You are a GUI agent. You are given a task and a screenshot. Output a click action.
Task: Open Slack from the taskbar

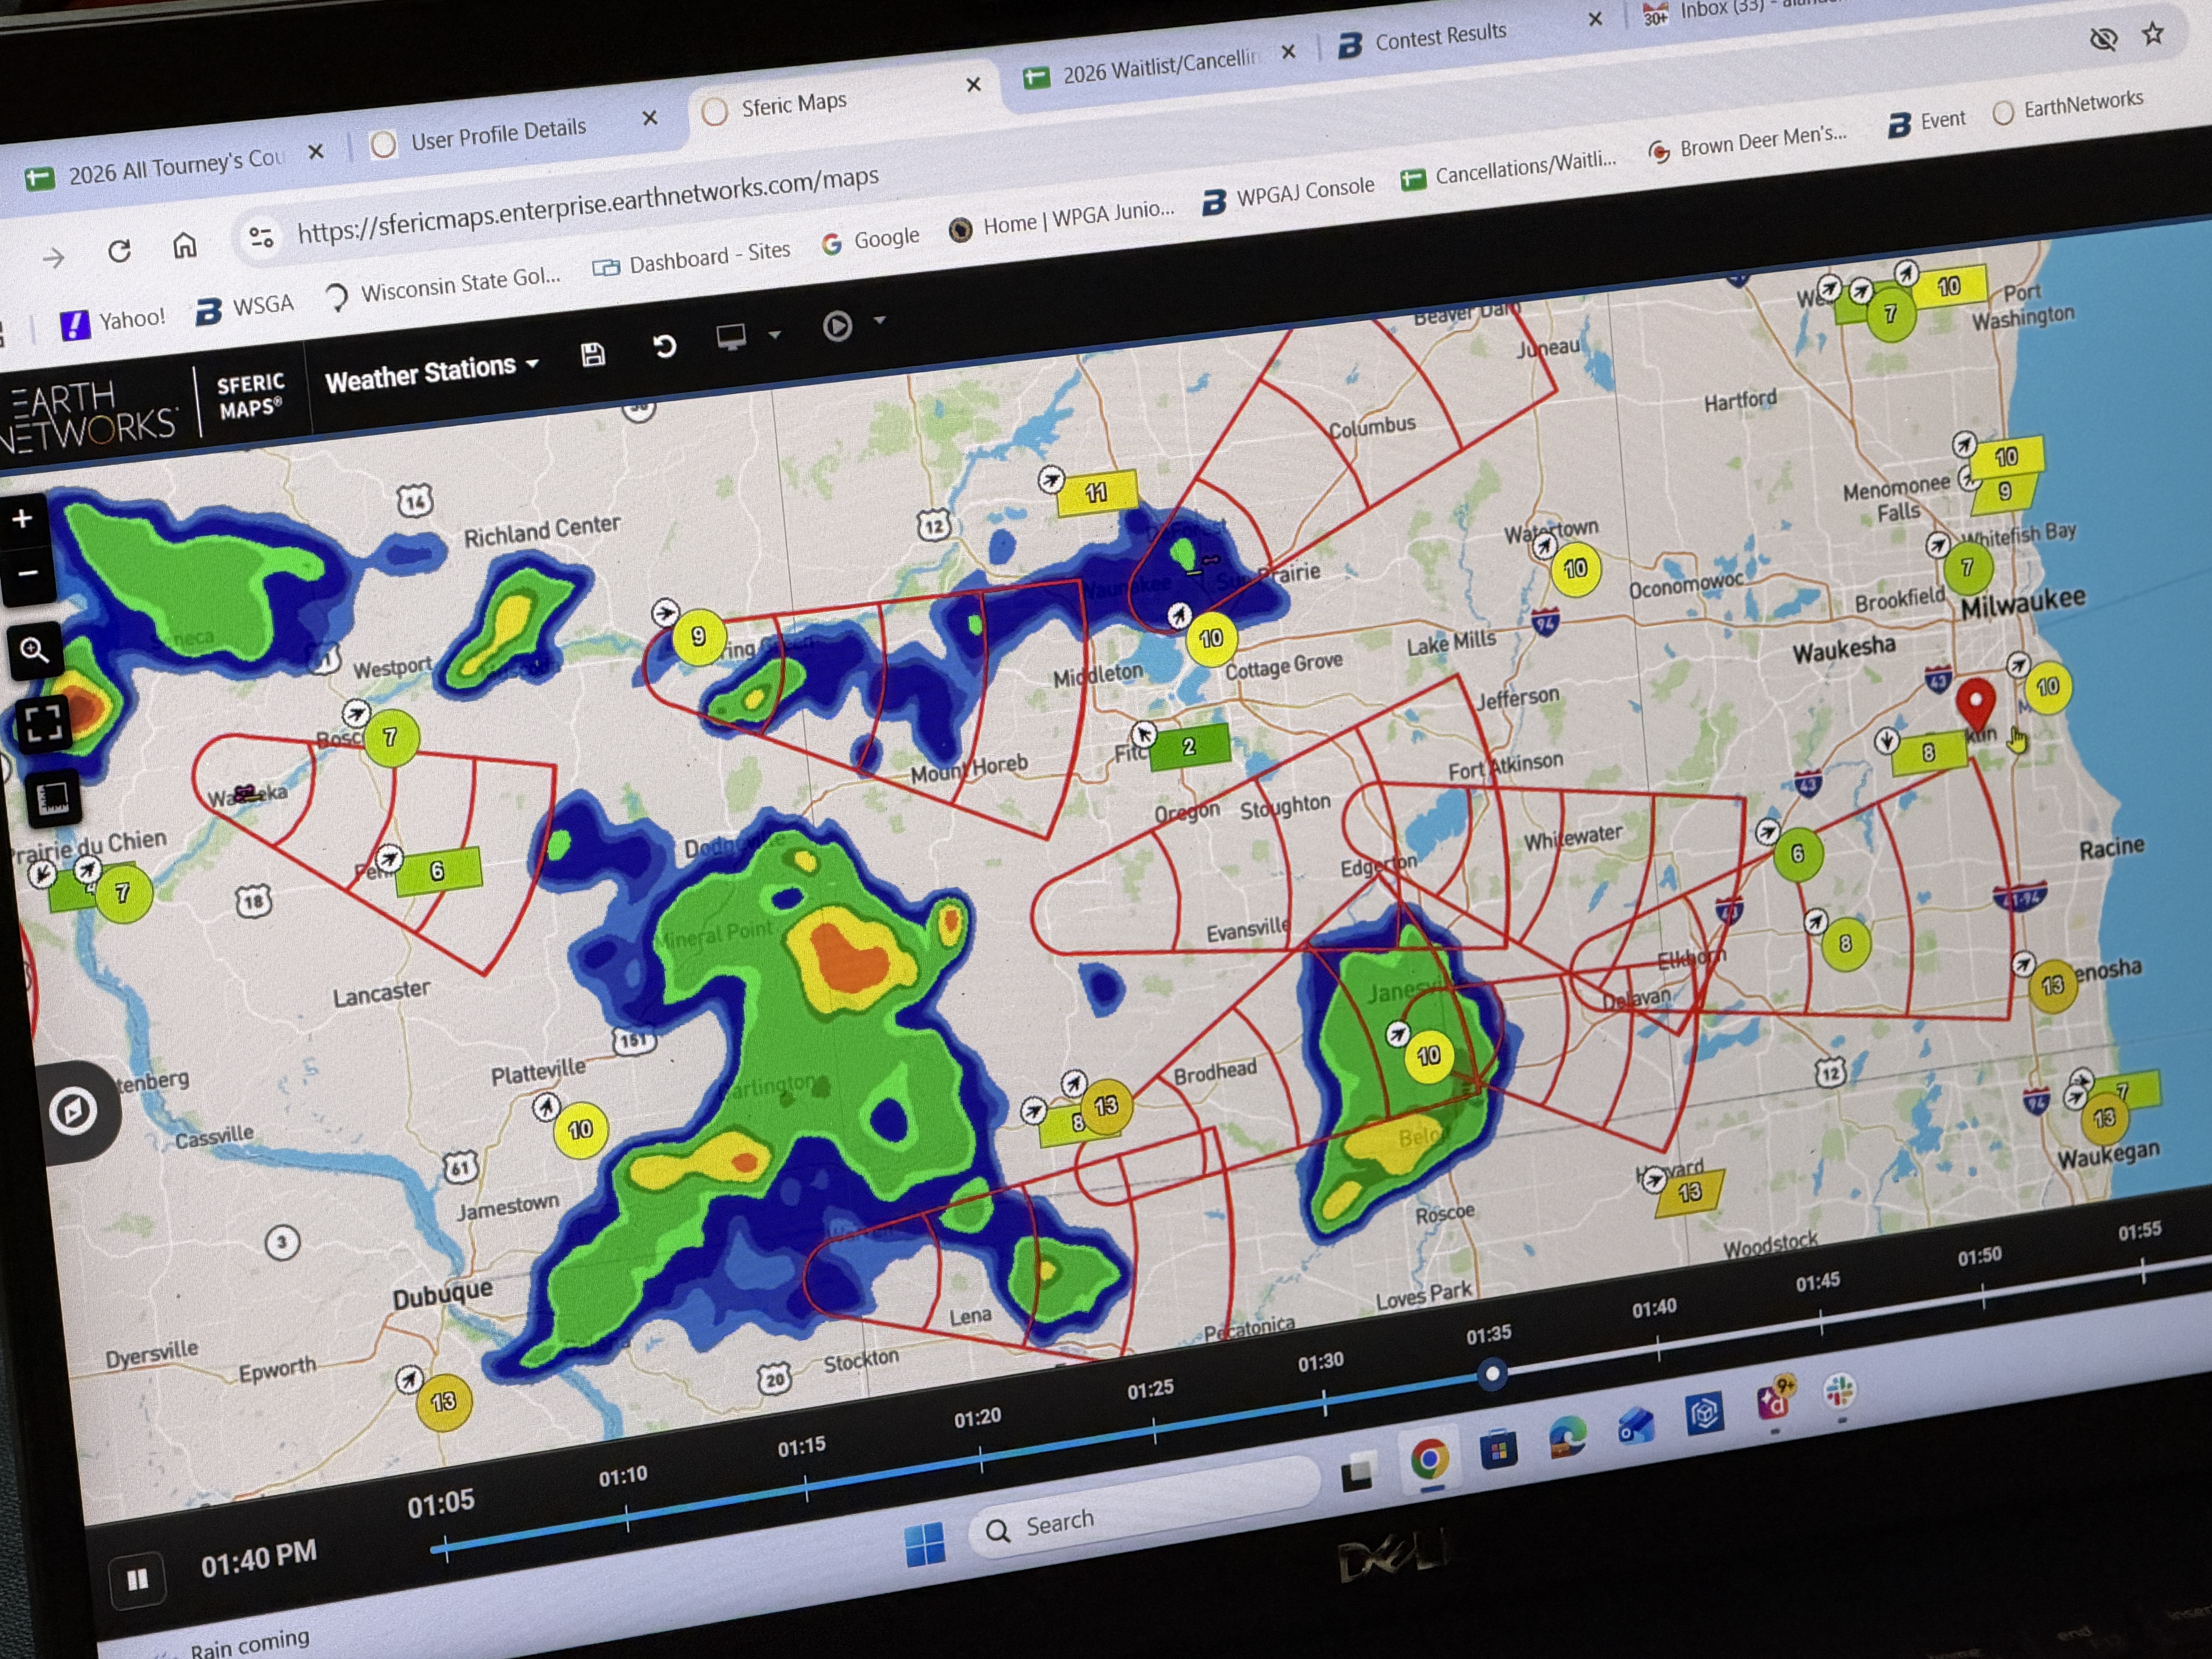click(x=1840, y=1391)
